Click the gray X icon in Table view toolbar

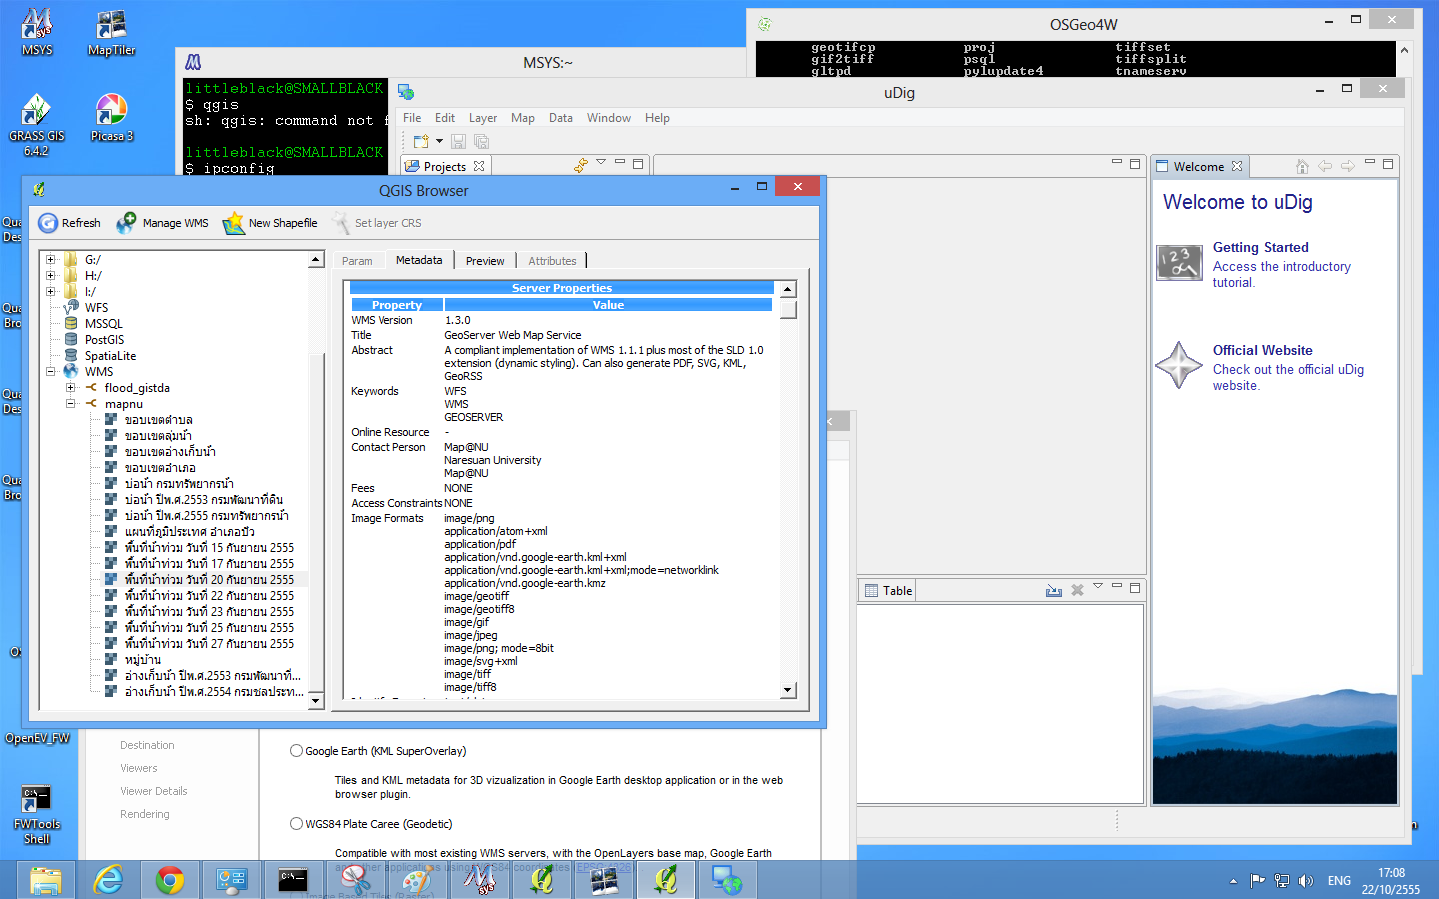point(1078,590)
